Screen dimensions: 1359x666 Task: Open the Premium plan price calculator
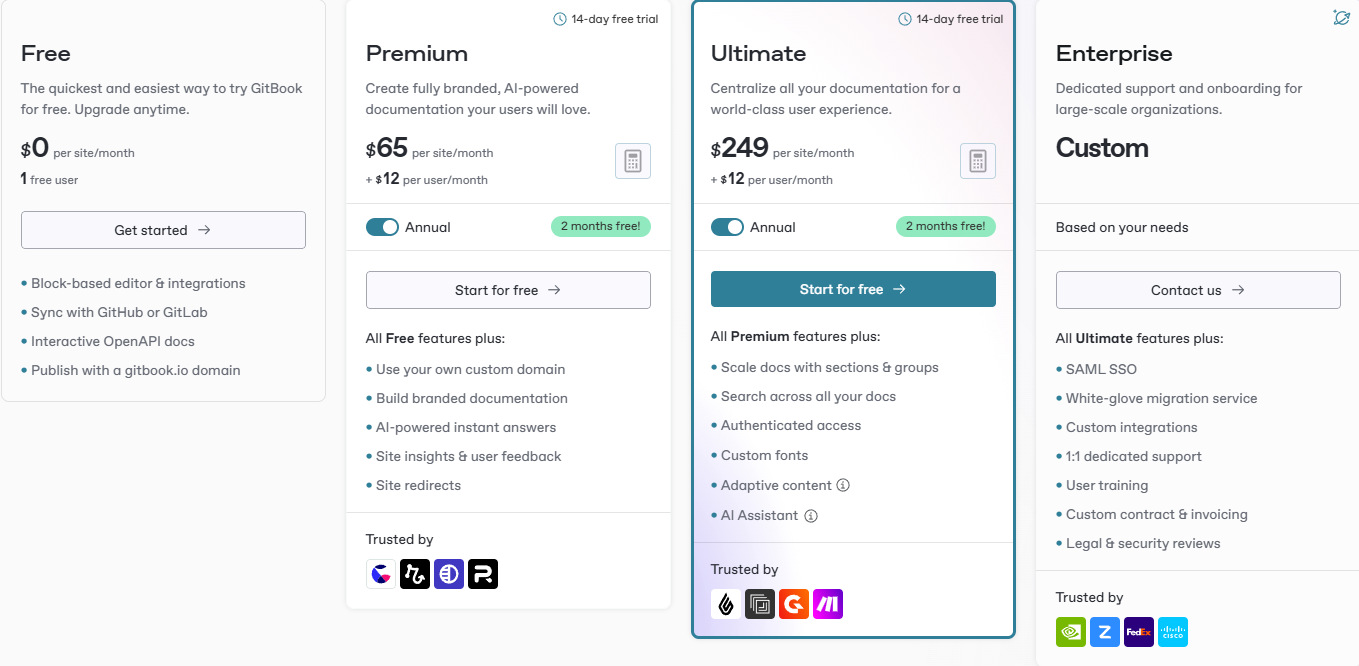pyautogui.click(x=633, y=161)
